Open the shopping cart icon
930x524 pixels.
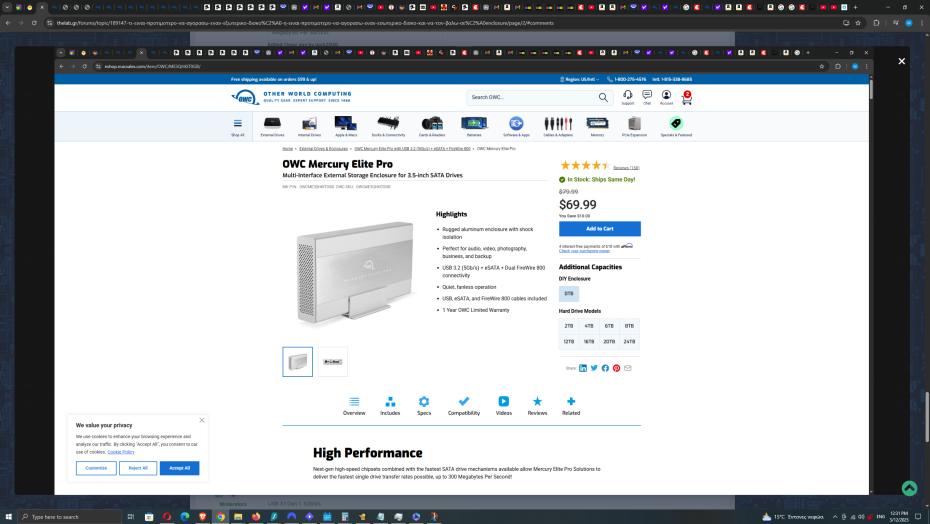point(686,98)
